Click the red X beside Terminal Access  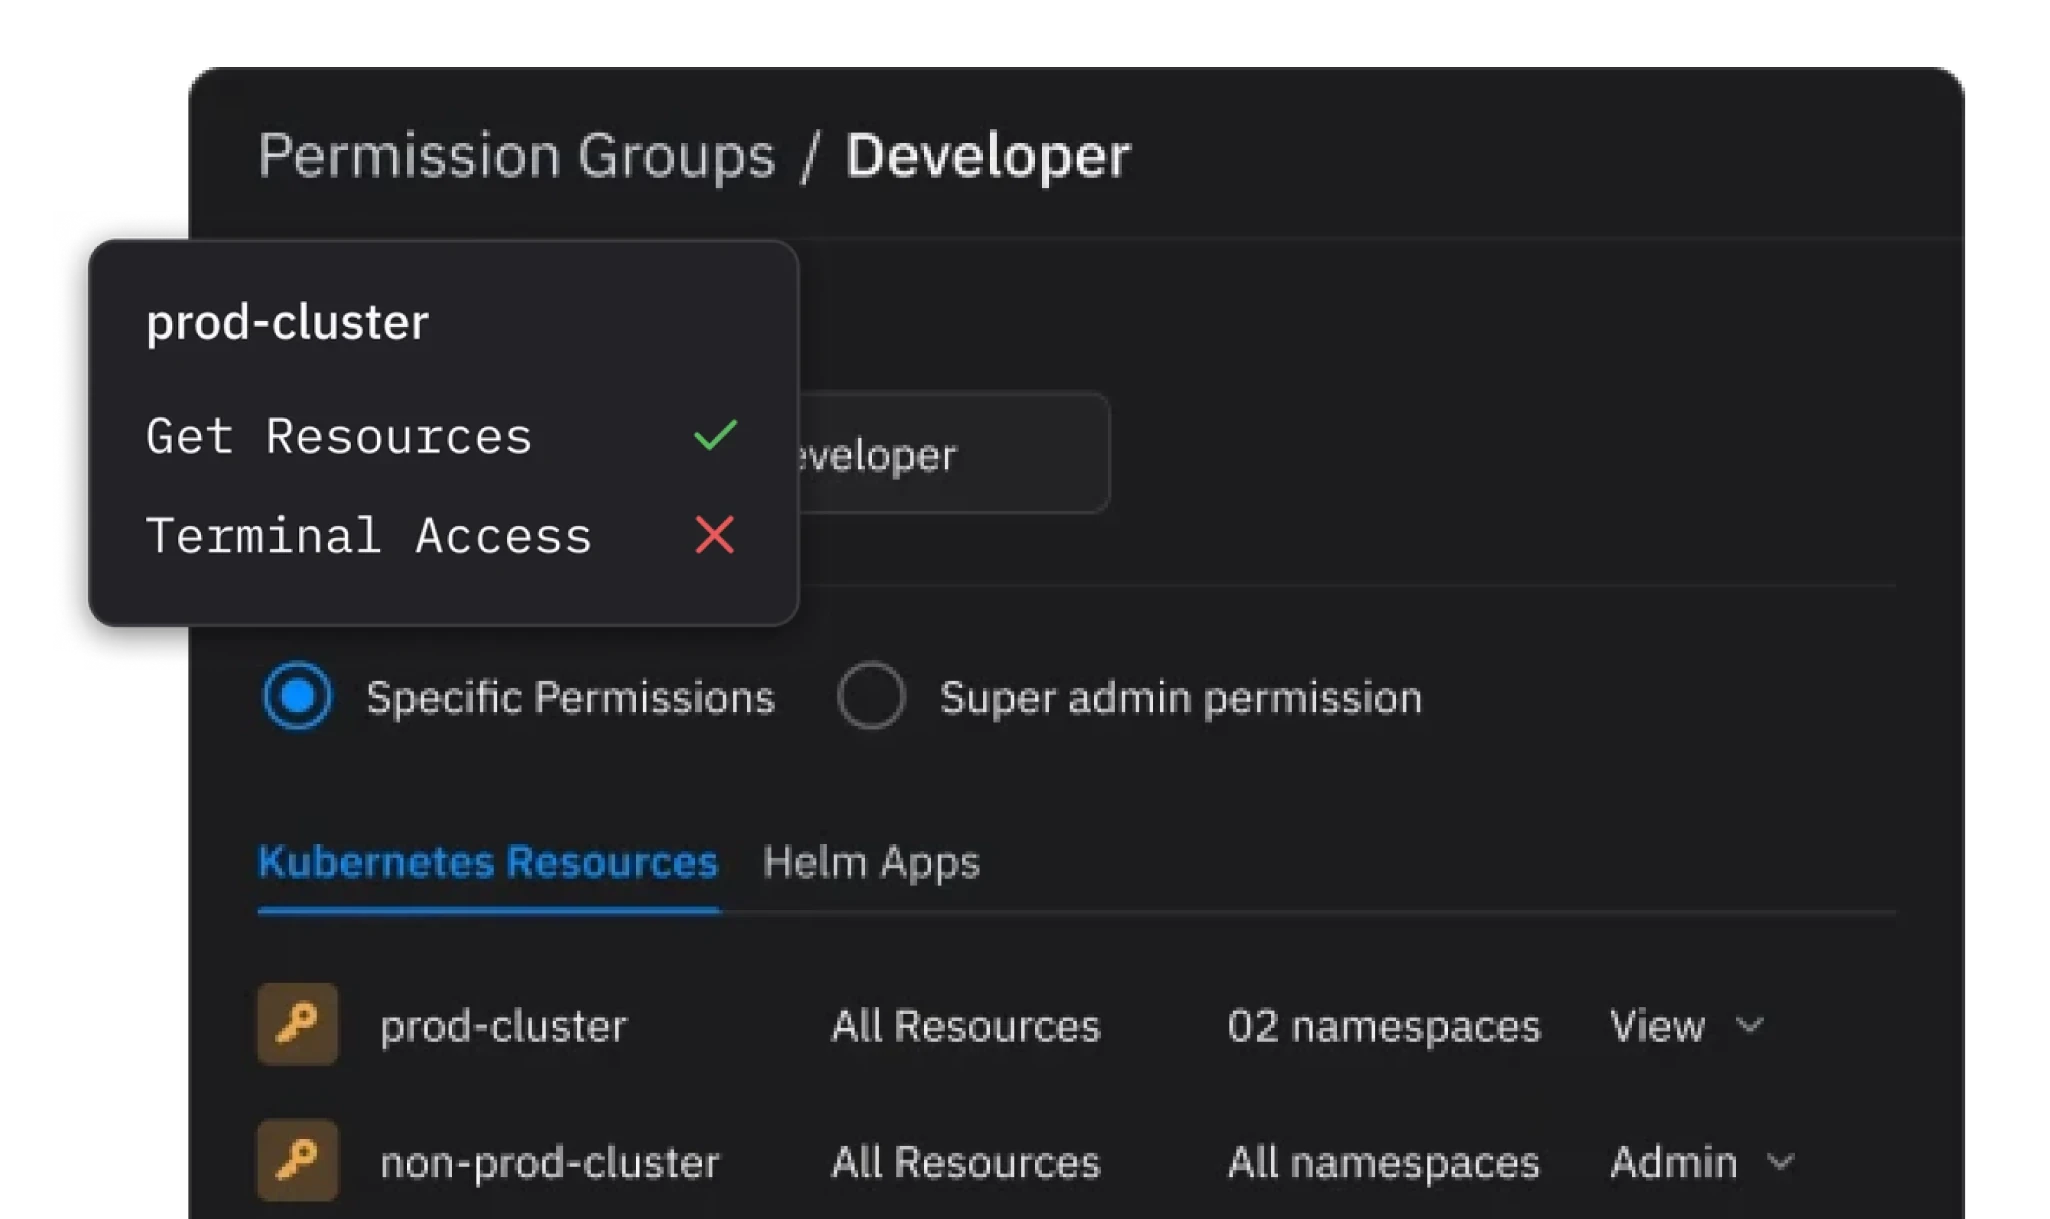coord(715,535)
